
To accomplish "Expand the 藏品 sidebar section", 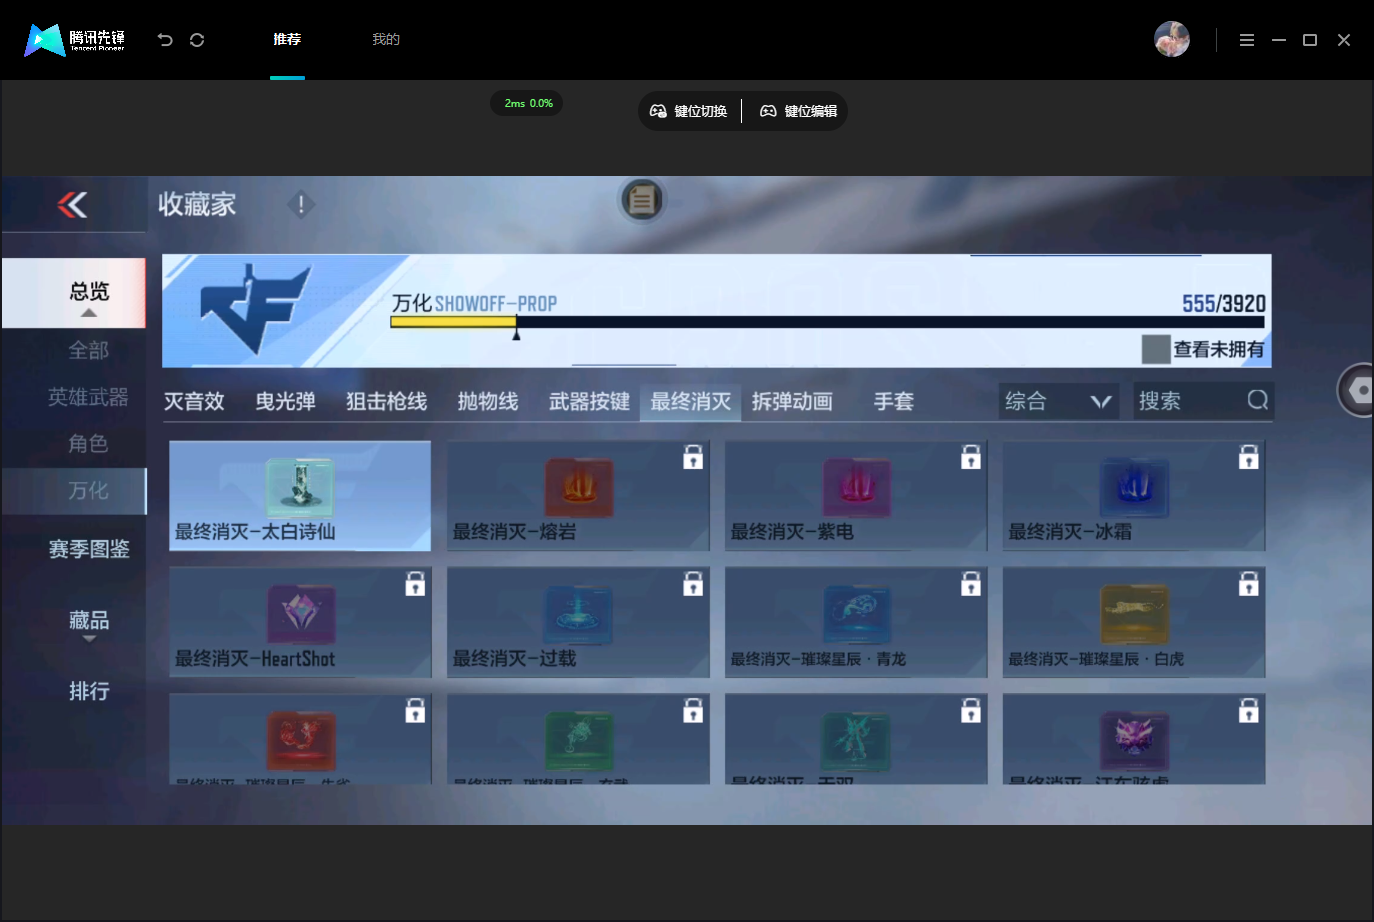I will [x=89, y=638].
